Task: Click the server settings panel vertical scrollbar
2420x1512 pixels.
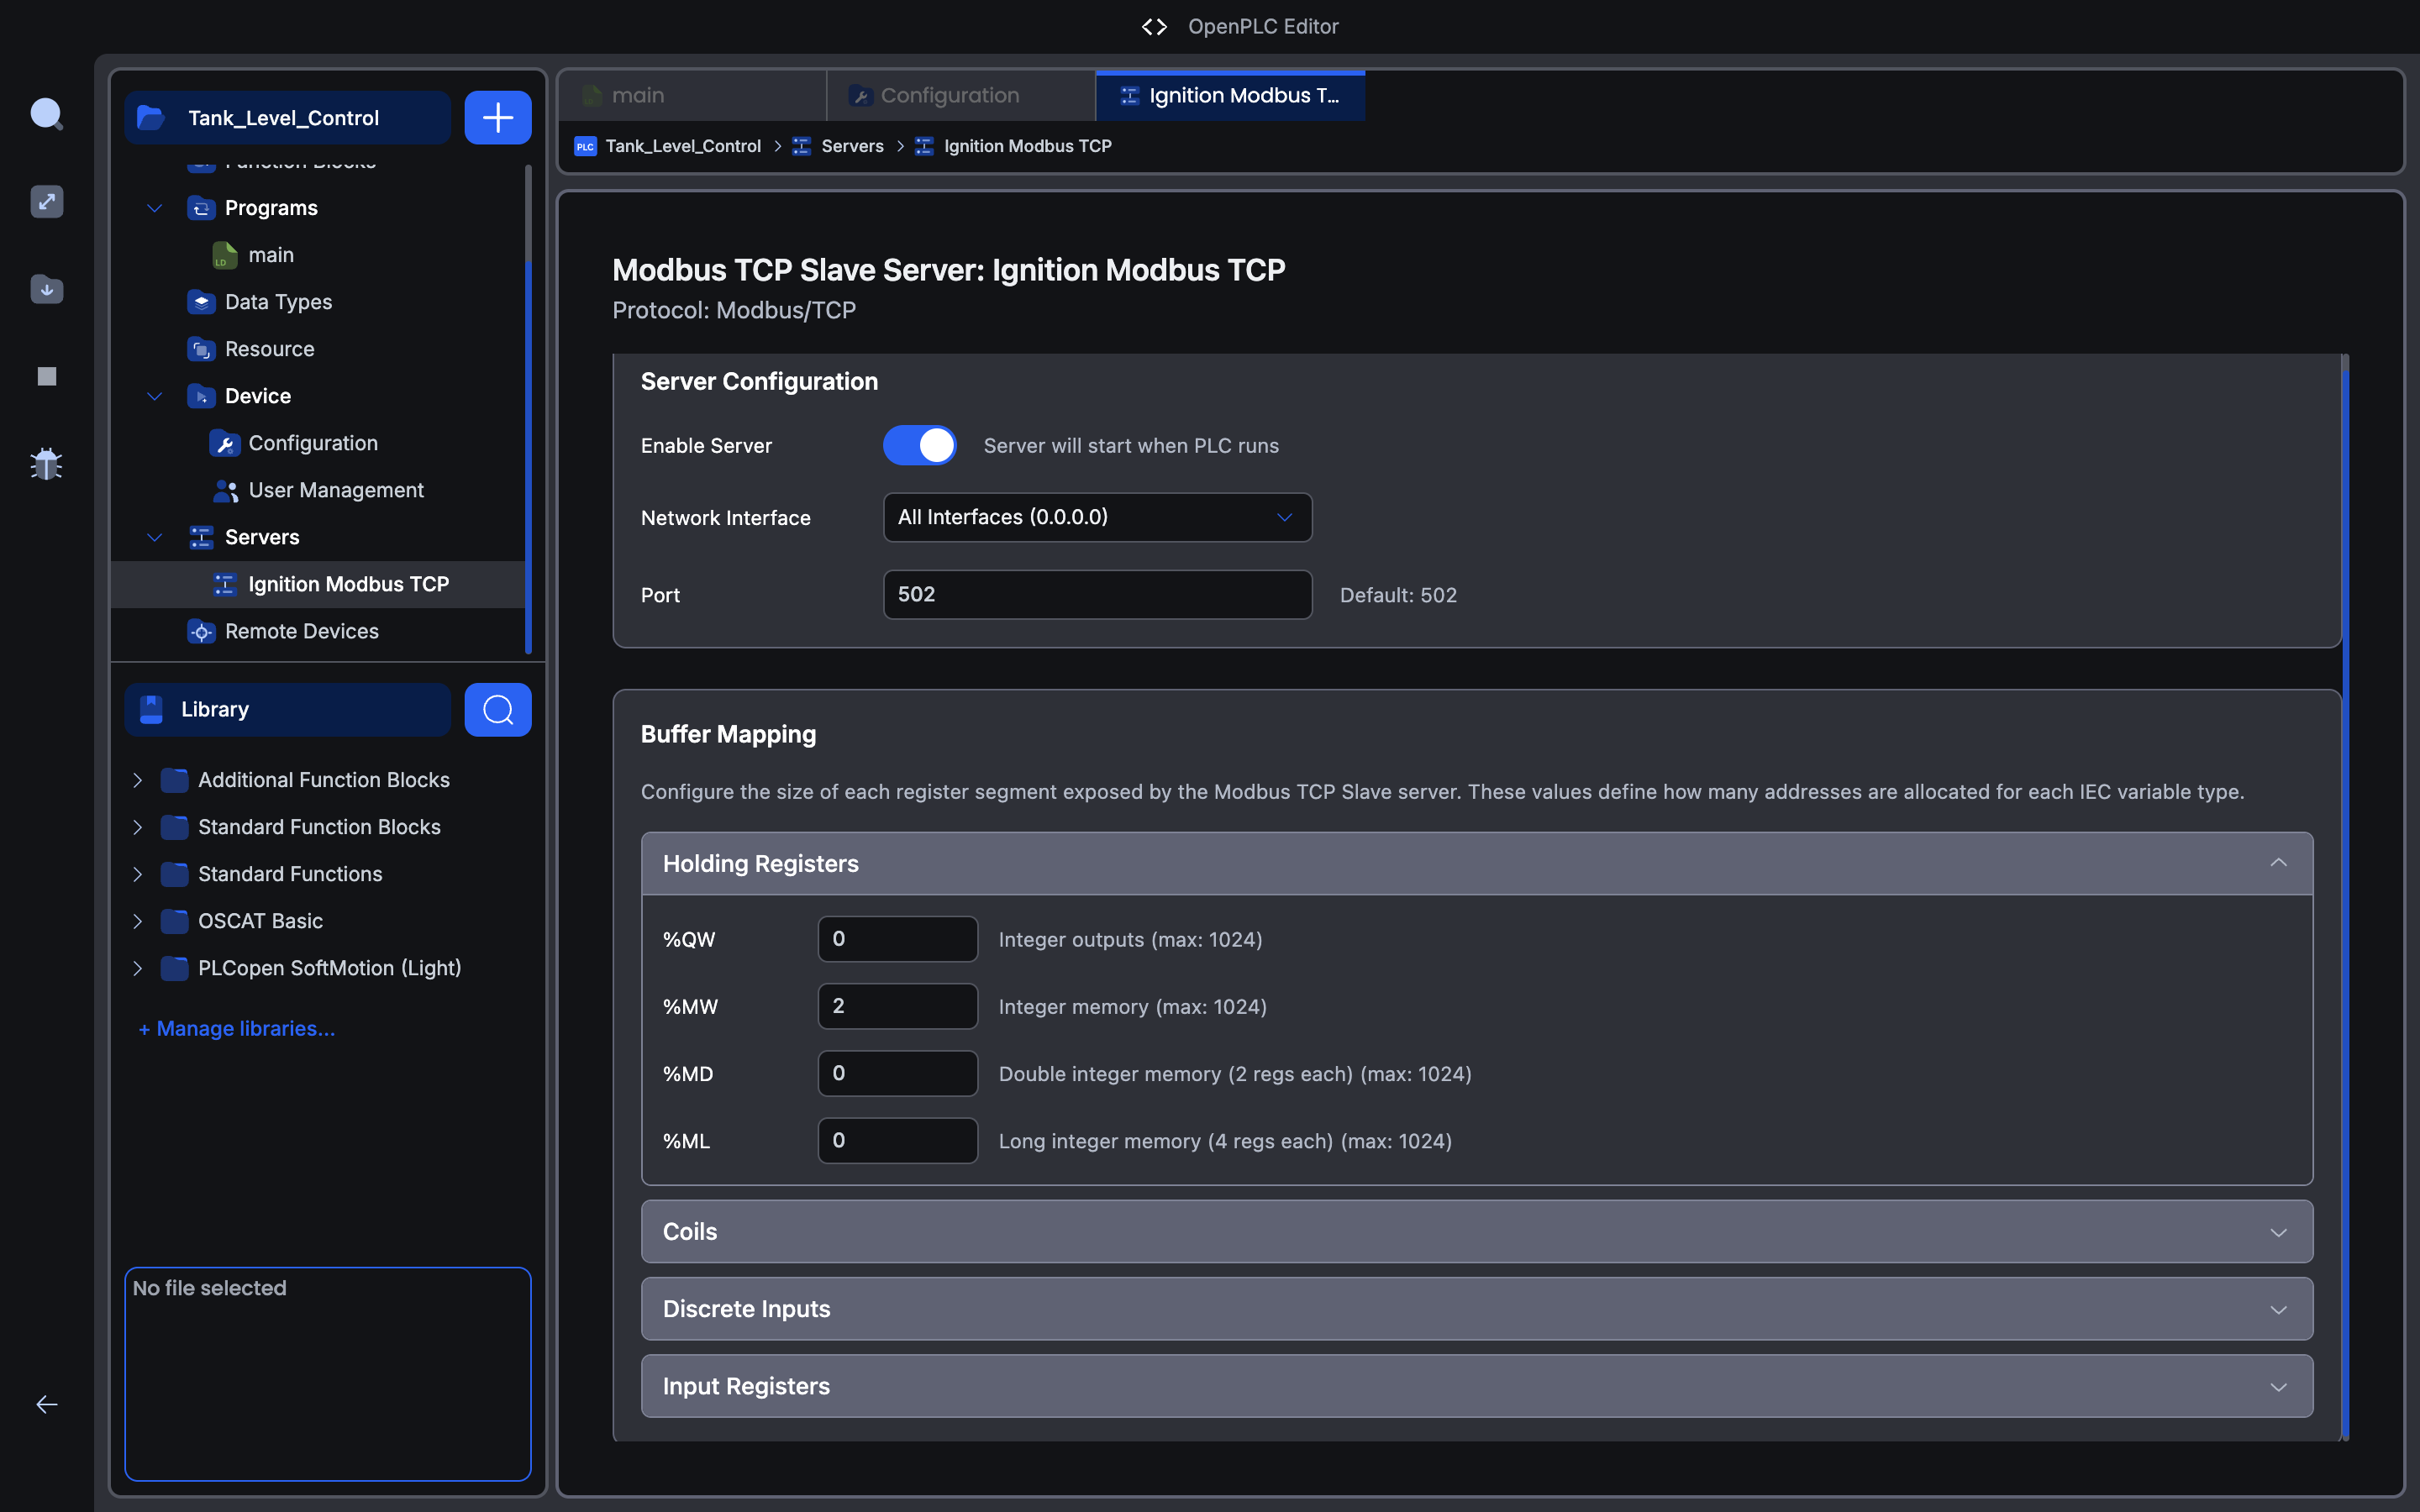Action: click(2345, 897)
